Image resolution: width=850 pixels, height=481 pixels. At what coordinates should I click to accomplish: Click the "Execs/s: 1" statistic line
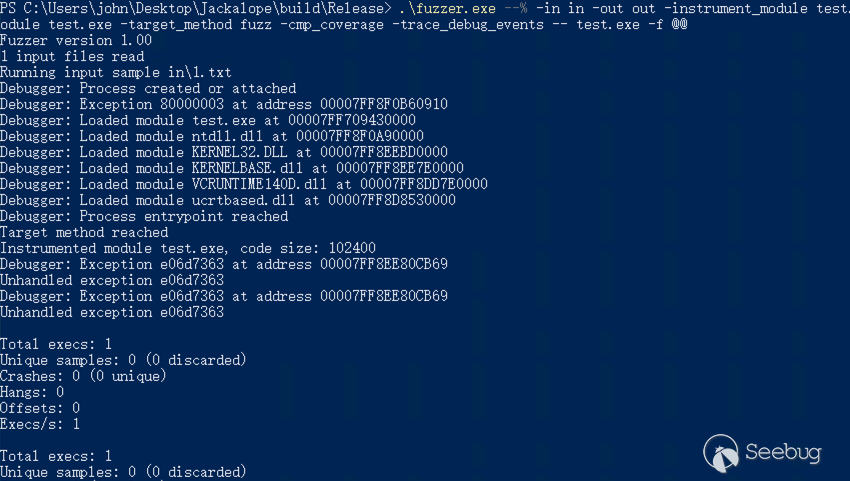pyautogui.click(x=40, y=424)
